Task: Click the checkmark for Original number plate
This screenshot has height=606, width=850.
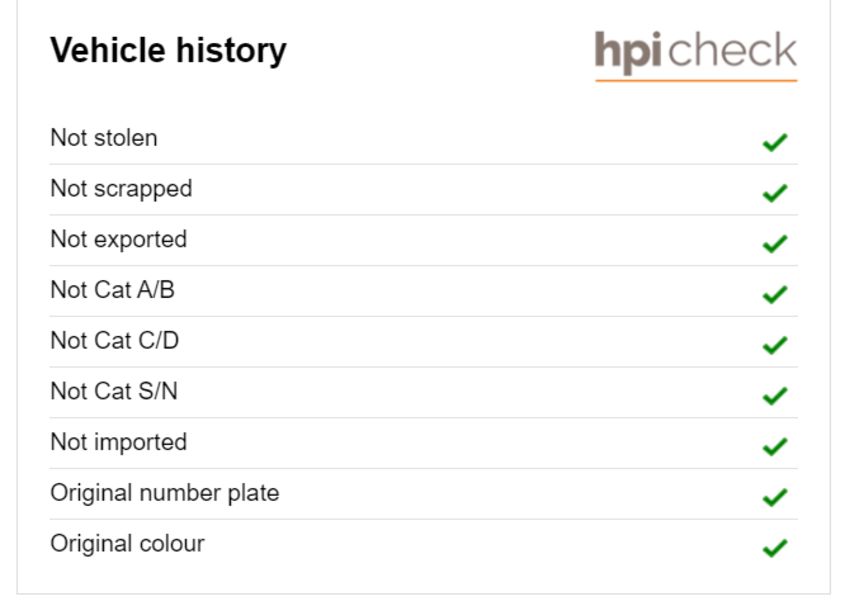Action: 775,497
